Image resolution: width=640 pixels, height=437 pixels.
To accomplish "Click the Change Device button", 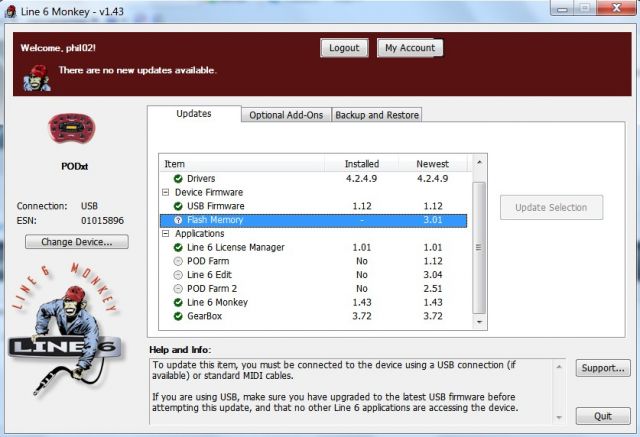I will point(76,242).
